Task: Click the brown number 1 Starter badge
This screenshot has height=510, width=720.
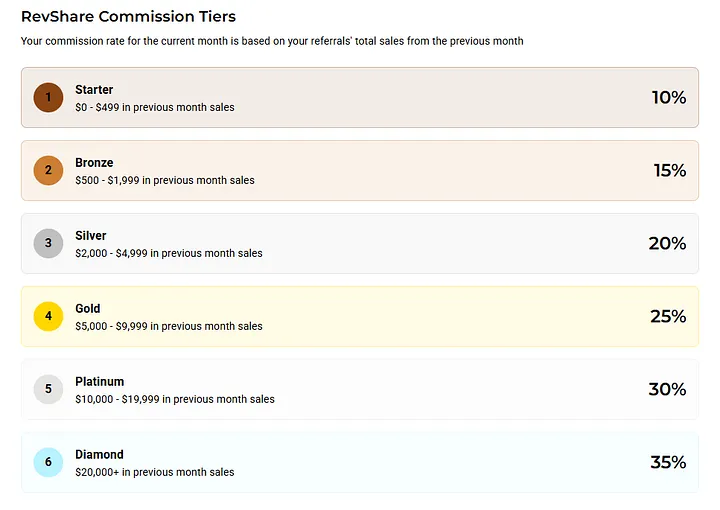Action: point(48,97)
